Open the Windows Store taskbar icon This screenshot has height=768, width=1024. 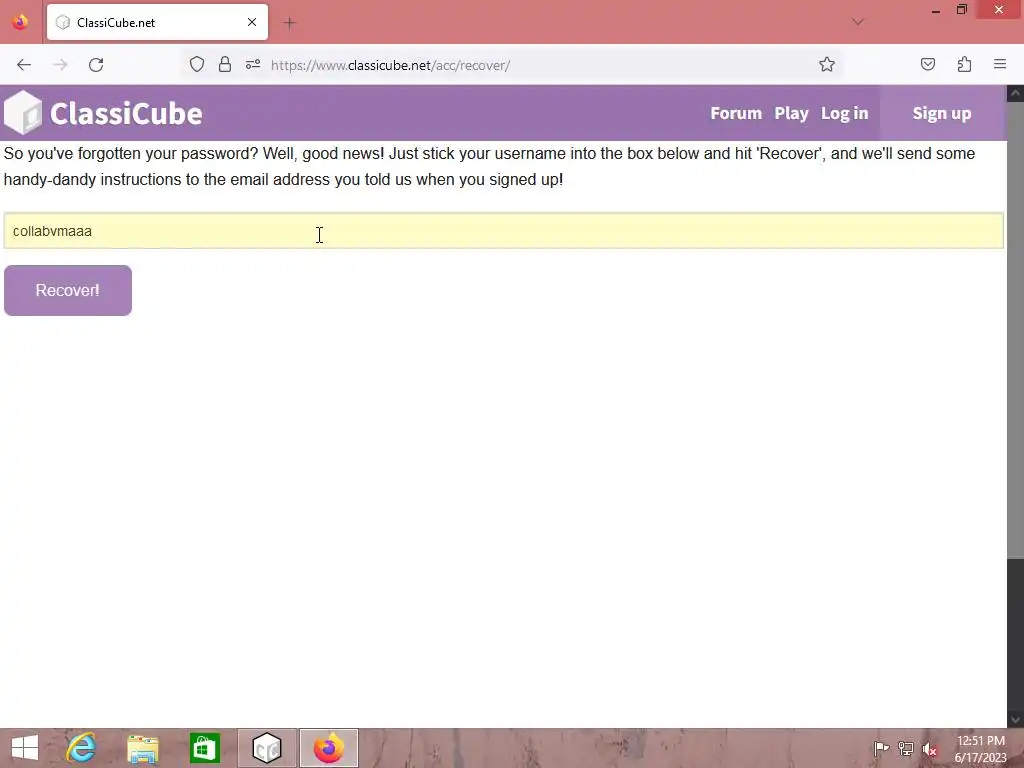(x=204, y=748)
